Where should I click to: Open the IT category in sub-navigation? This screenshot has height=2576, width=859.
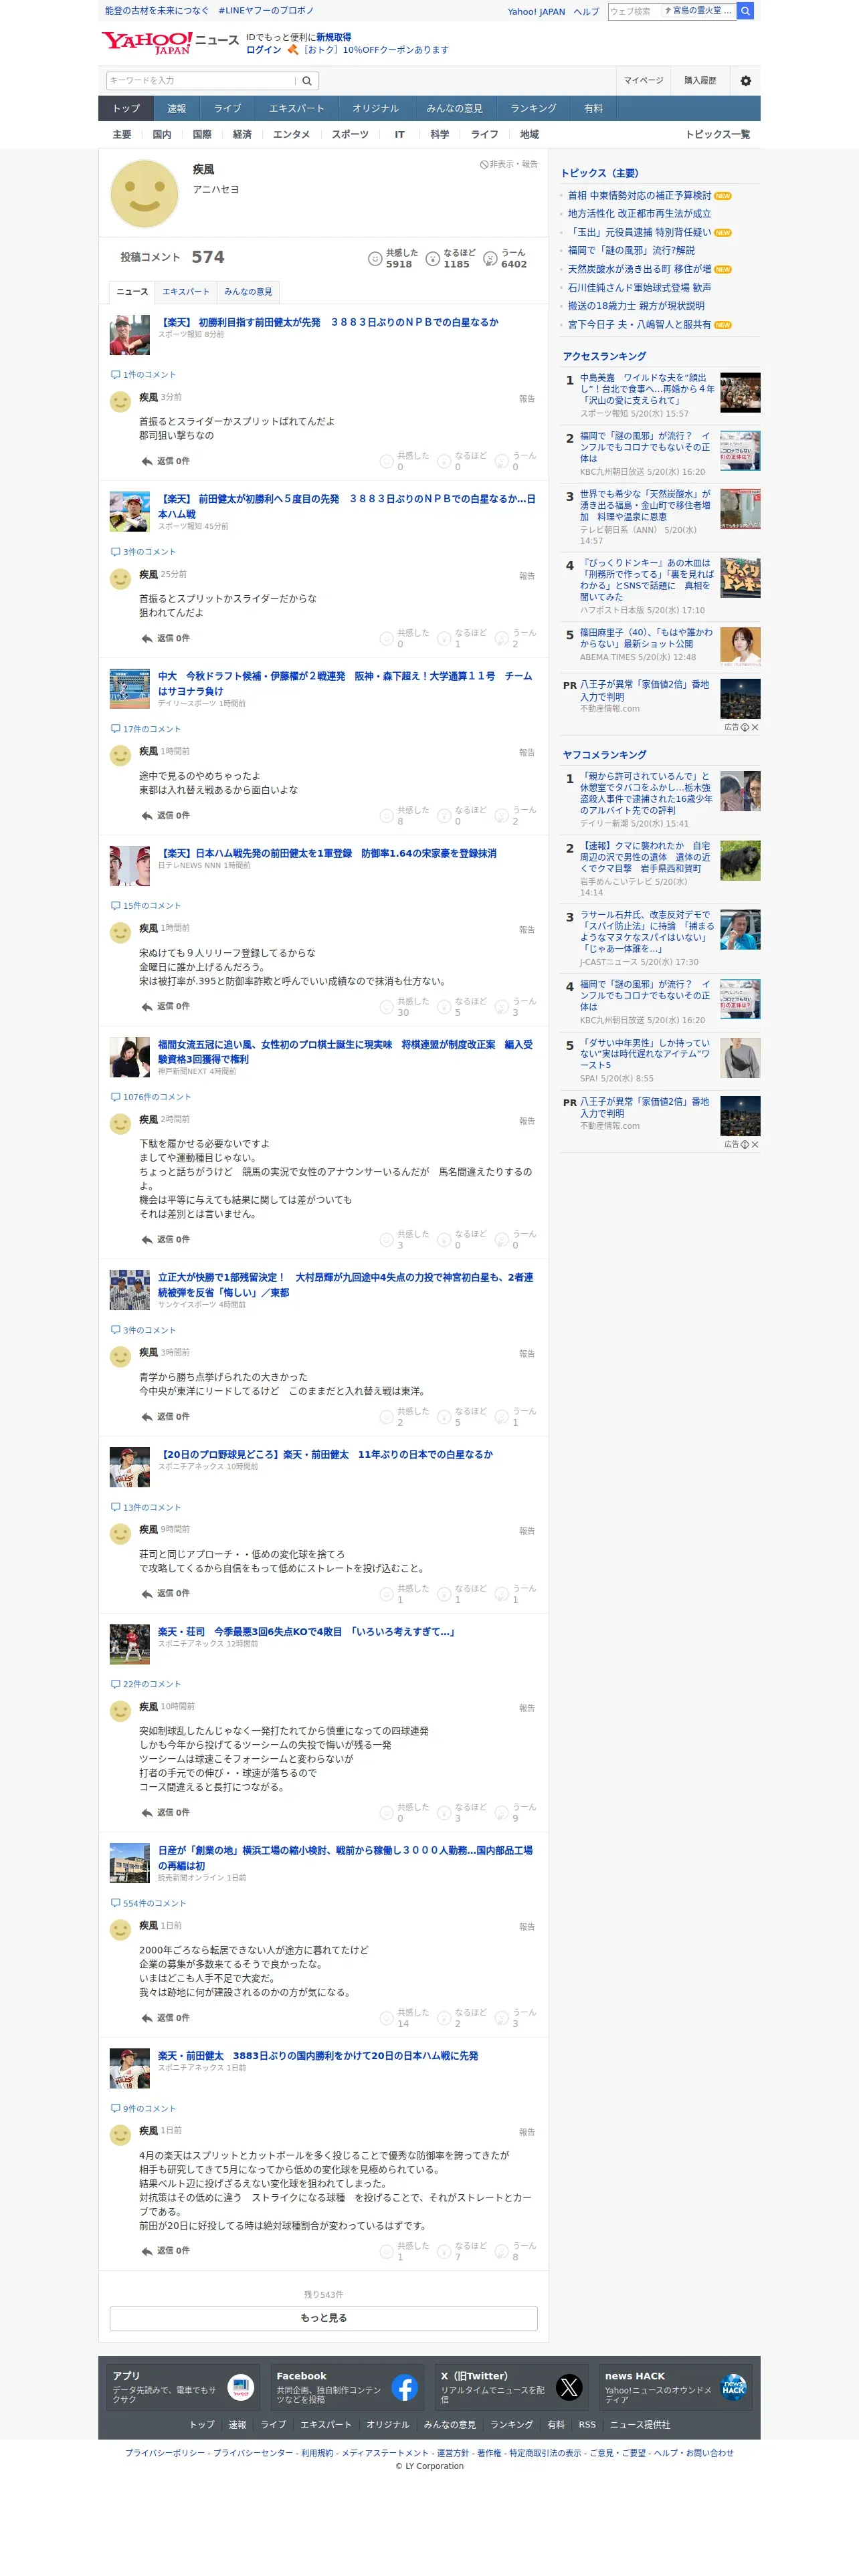click(399, 135)
